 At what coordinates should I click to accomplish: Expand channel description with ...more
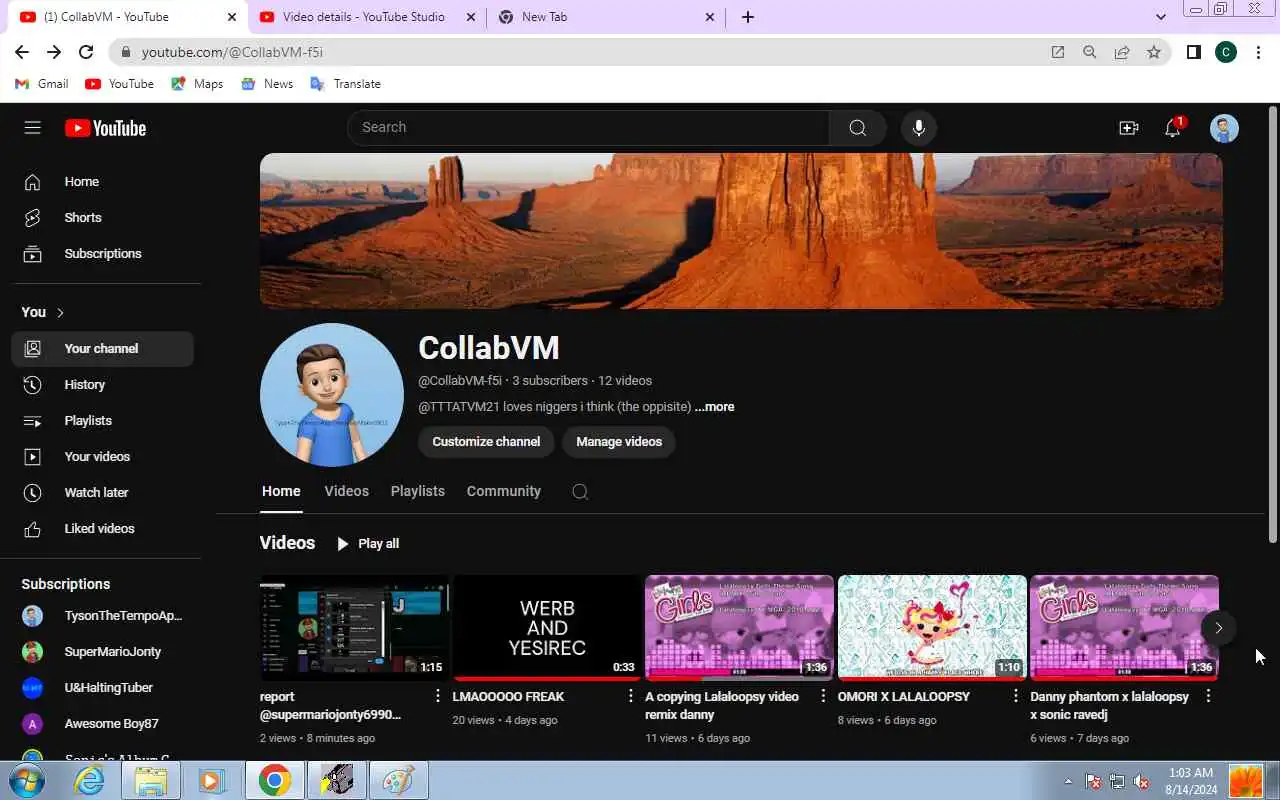pyautogui.click(x=715, y=407)
